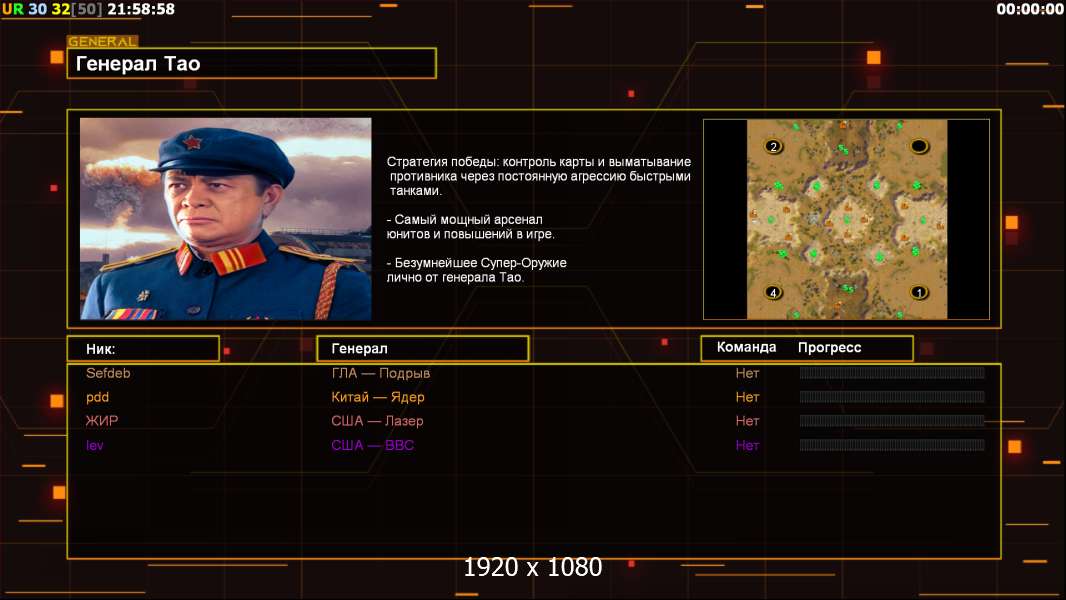Click the Прогресс column header
The width and height of the screenshot is (1066, 600).
[829, 347]
